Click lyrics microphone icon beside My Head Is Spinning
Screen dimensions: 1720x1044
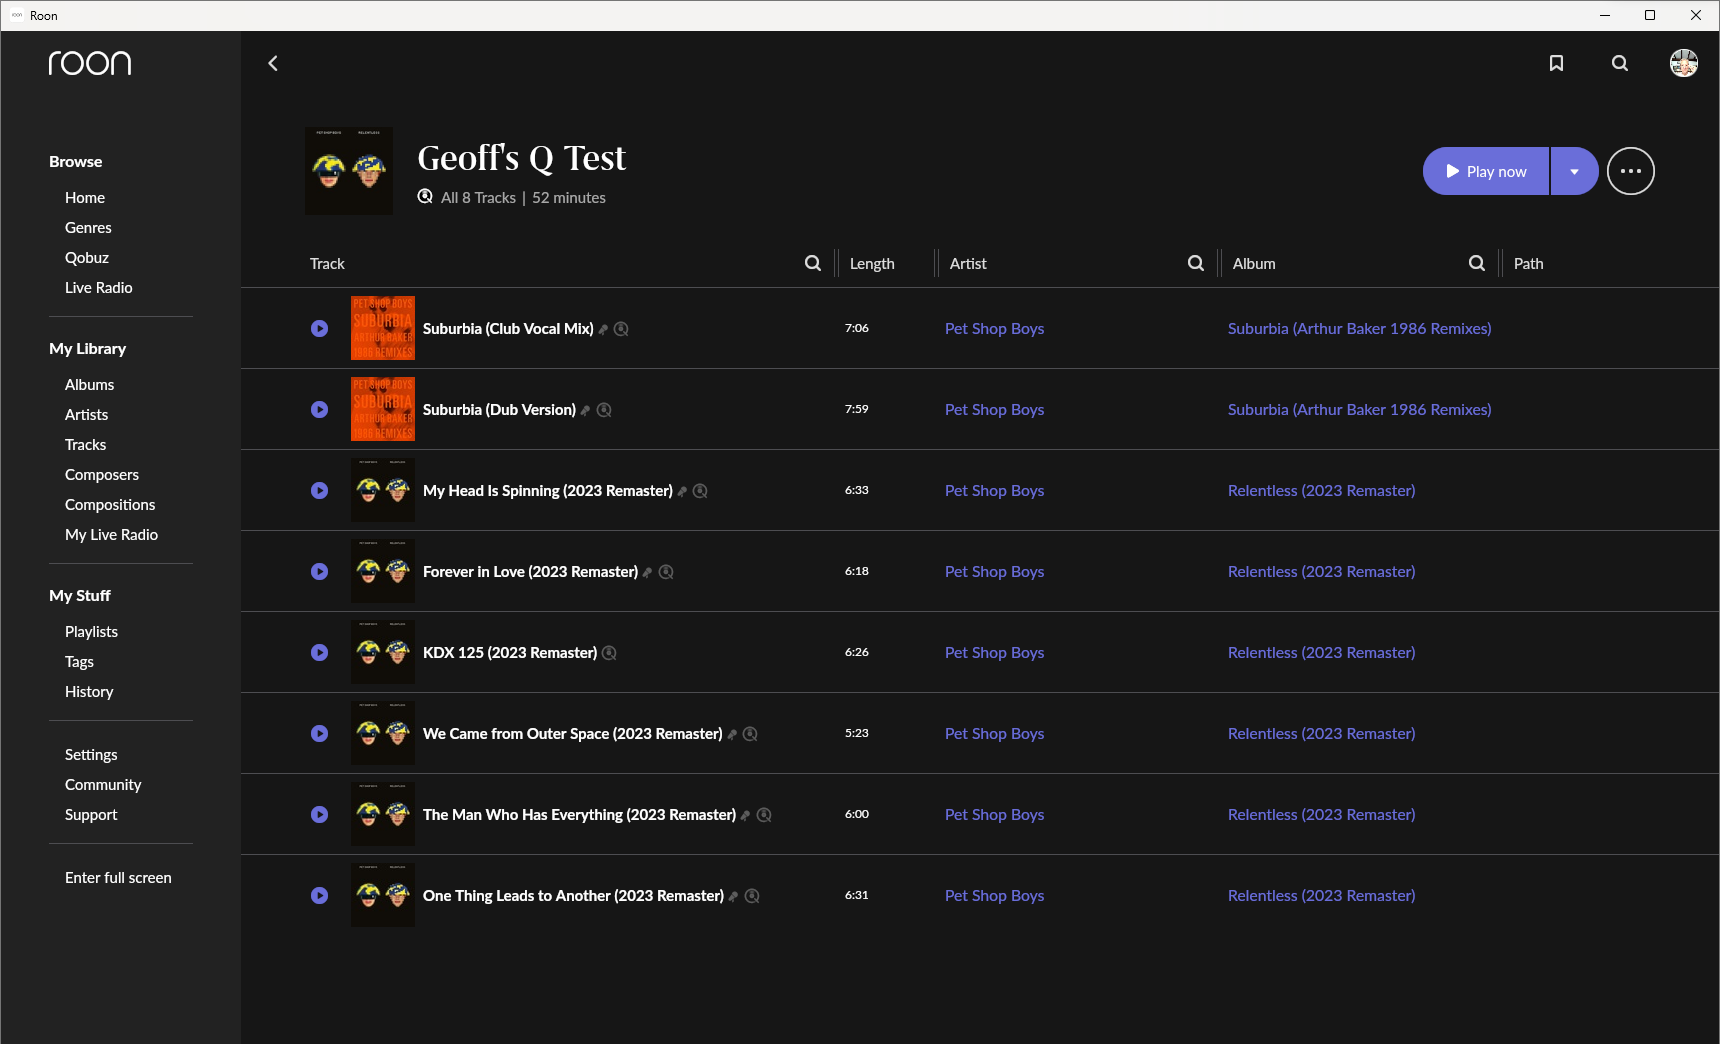click(x=683, y=491)
